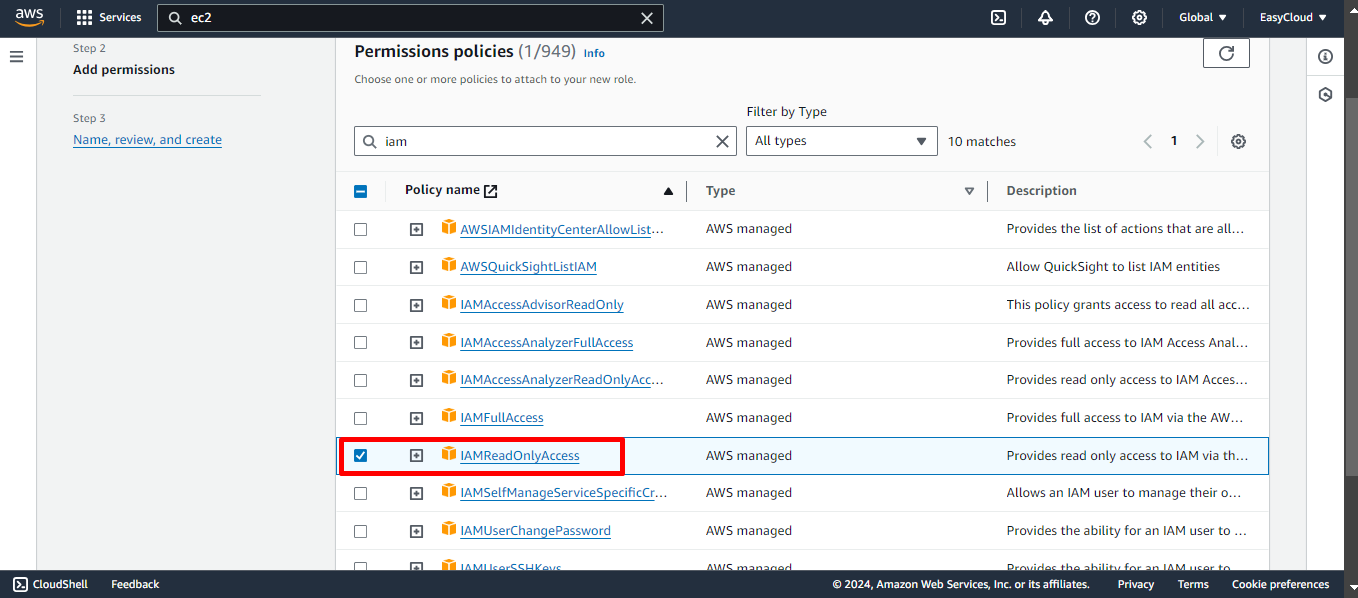Expand the IAMFullAccess policy row
This screenshot has height=598, width=1358.
click(417, 418)
